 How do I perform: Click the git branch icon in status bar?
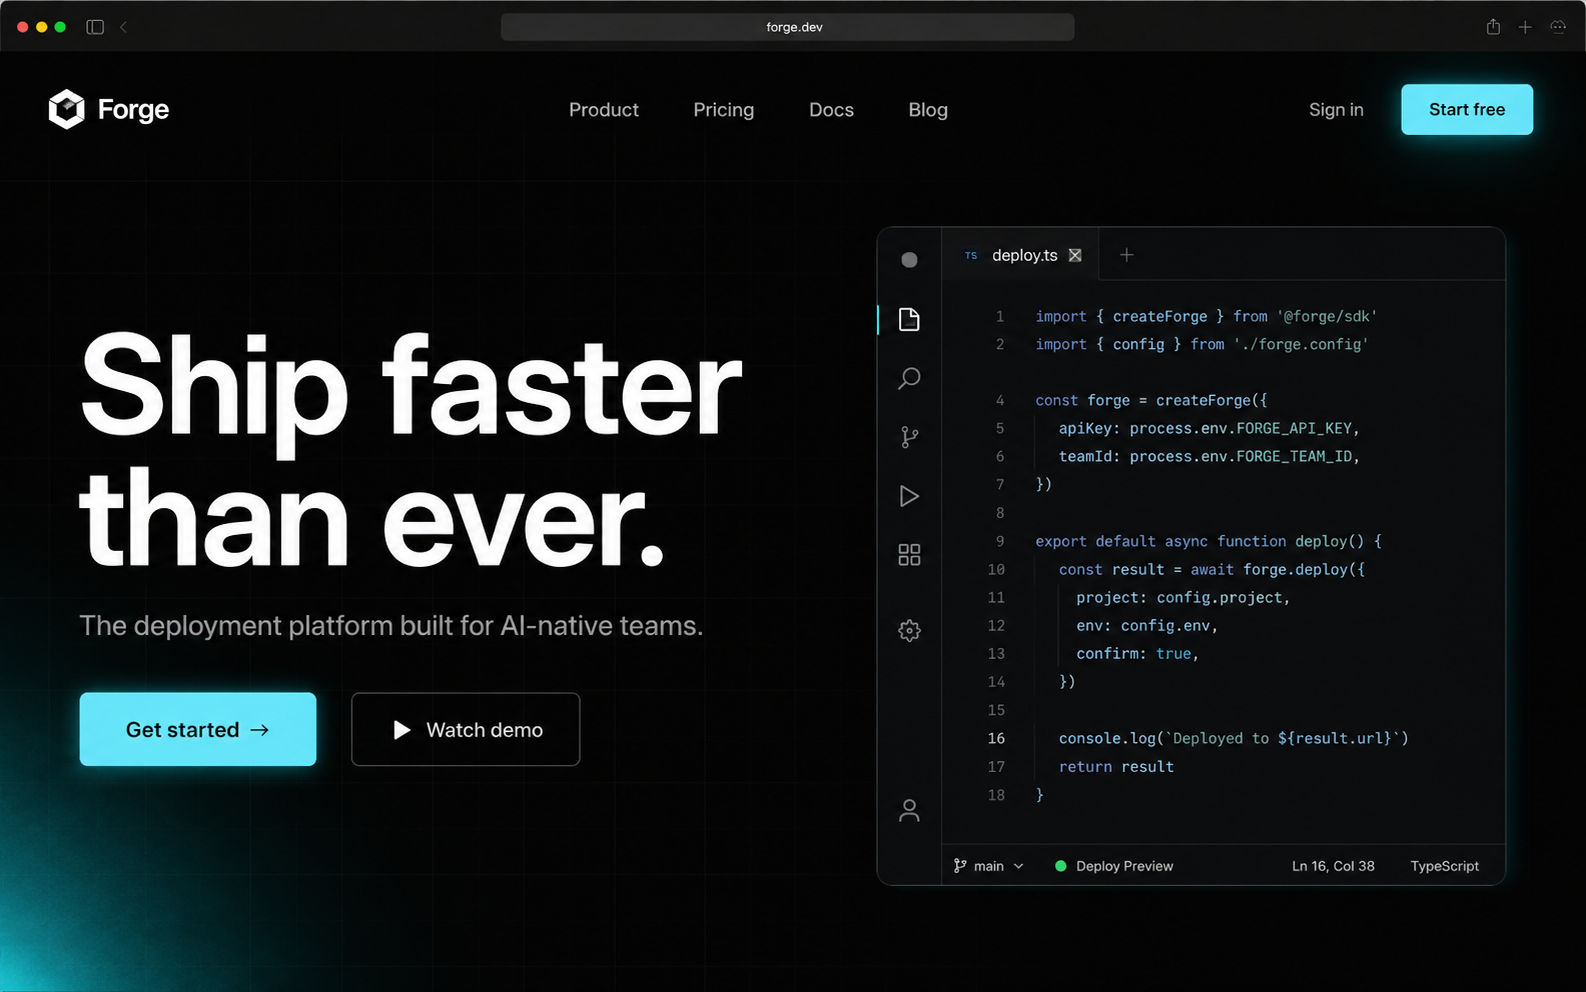(960, 866)
